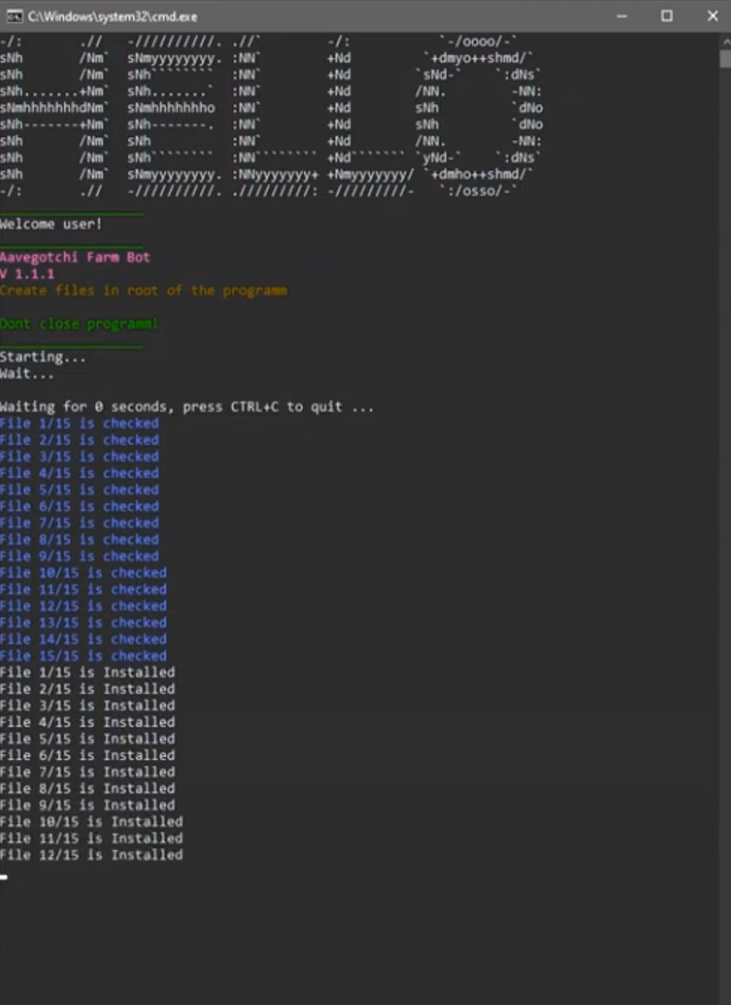Click 'File 12/15 is Installed' line
Screen dimensions: 731x1005
pyautogui.click(x=92, y=856)
